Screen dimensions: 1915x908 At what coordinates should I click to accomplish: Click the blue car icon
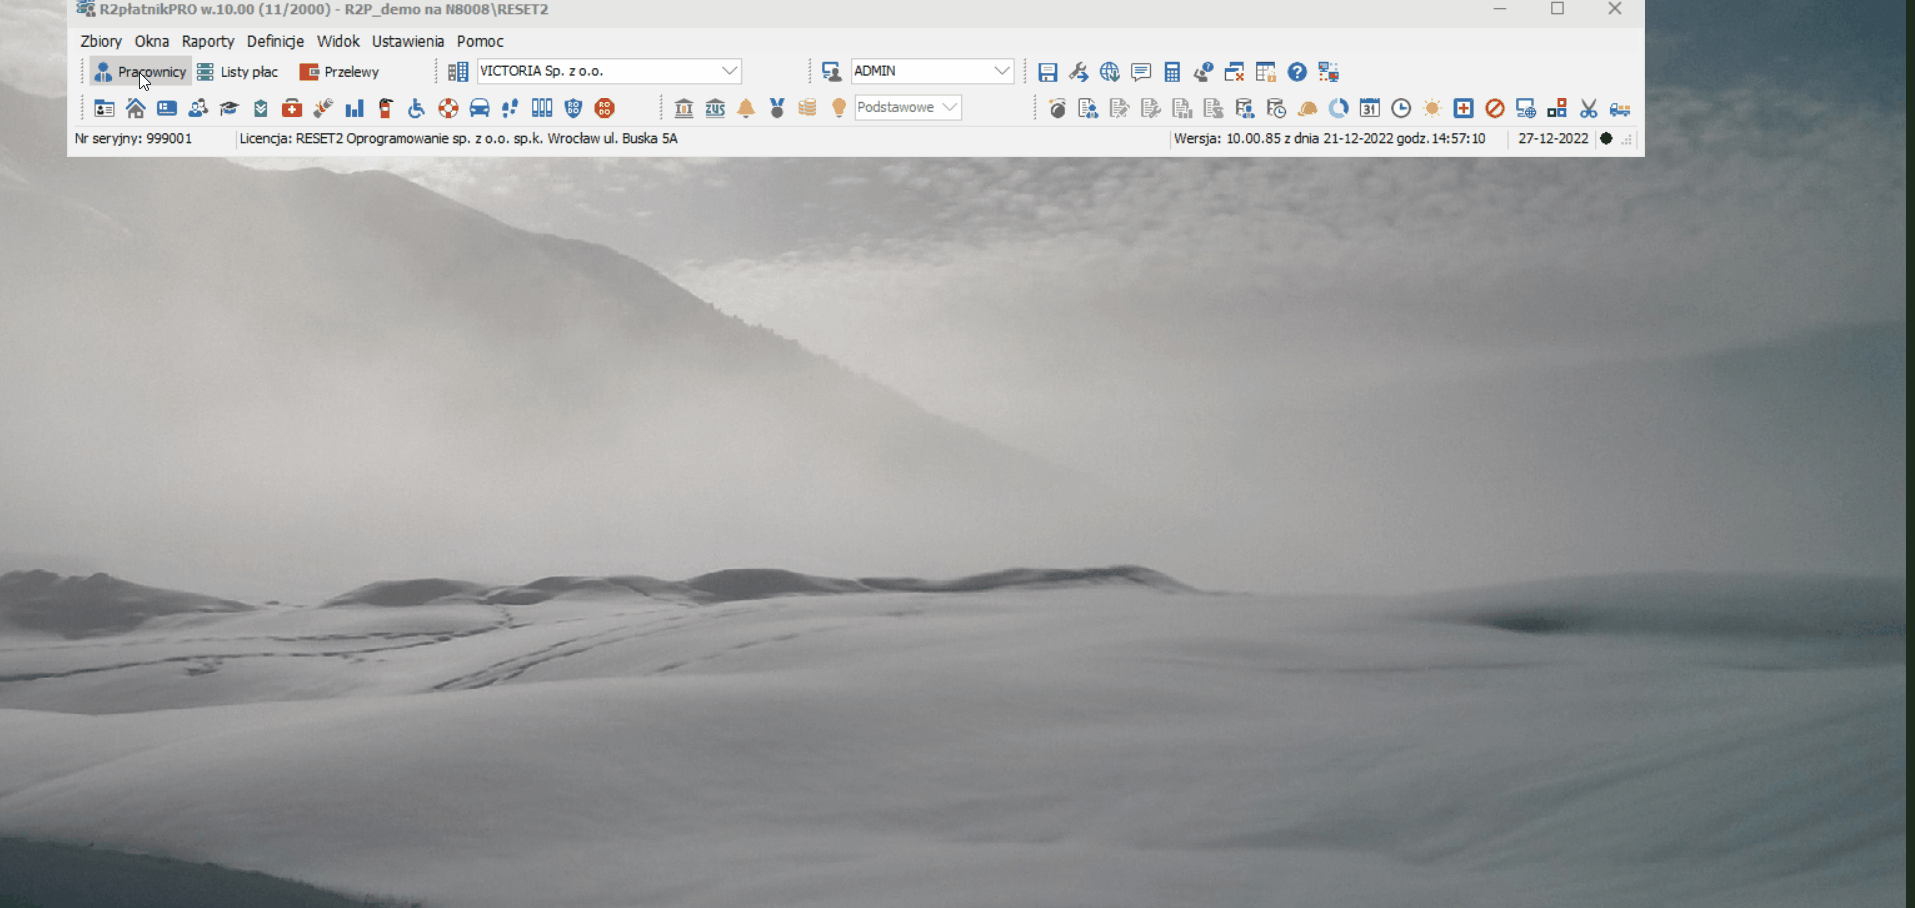click(479, 108)
